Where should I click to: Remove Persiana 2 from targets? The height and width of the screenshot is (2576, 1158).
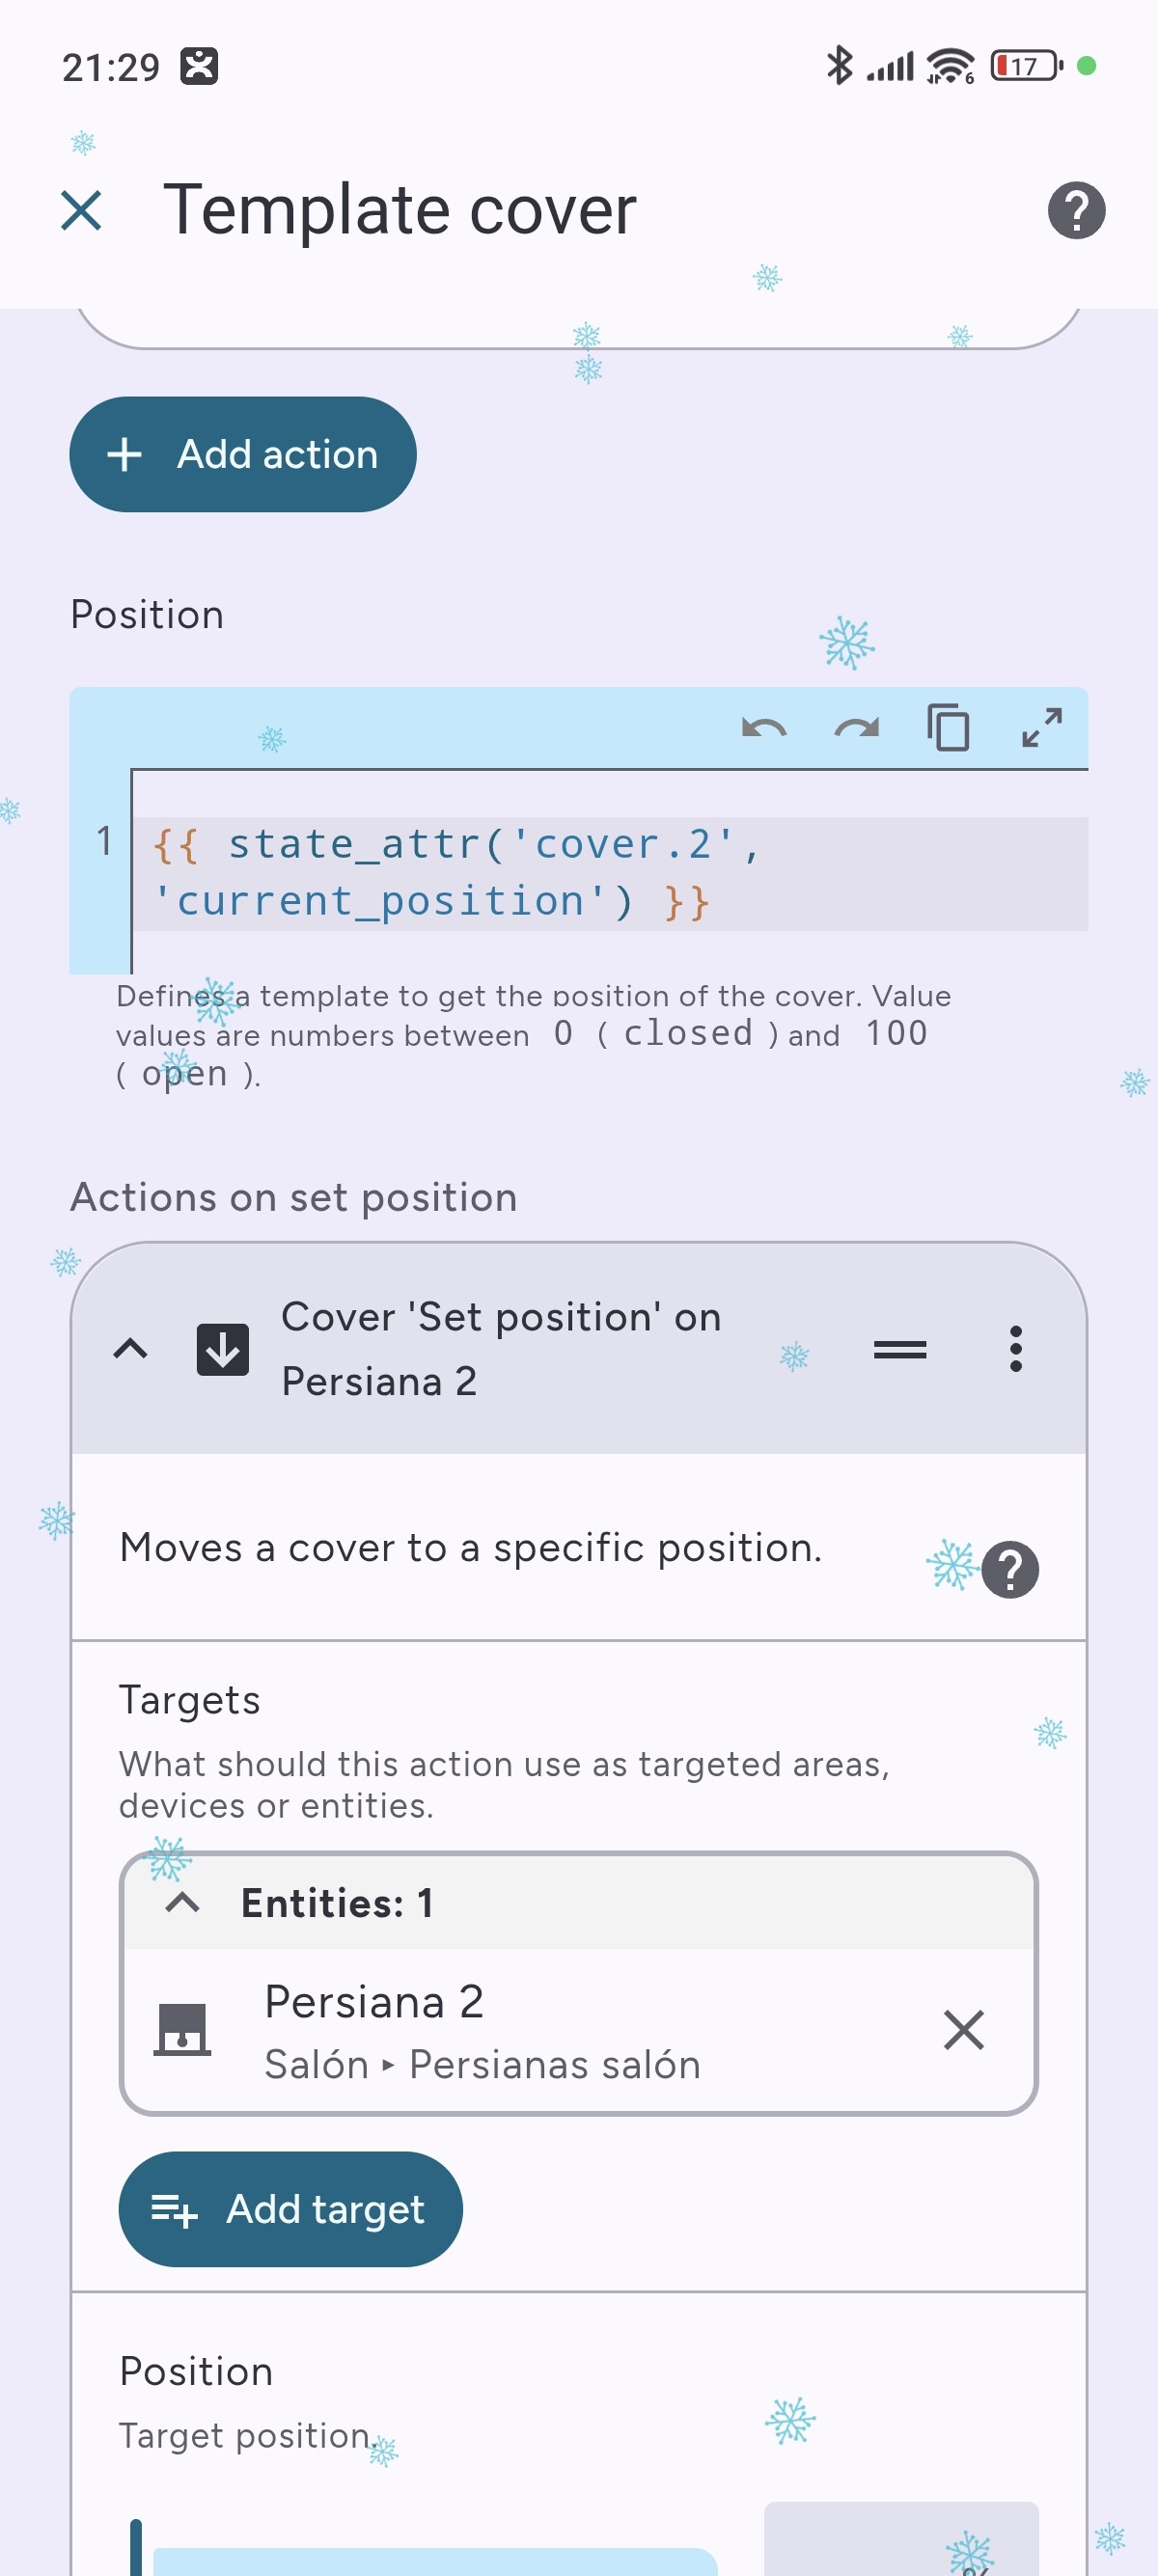[x=963, y=2029]
